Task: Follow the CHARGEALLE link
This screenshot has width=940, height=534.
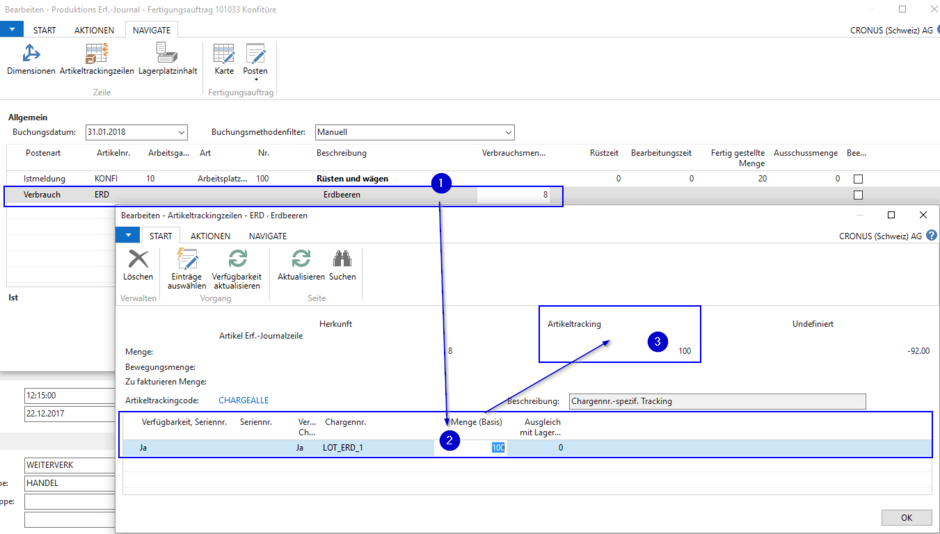Action: [x=243, y=400]
